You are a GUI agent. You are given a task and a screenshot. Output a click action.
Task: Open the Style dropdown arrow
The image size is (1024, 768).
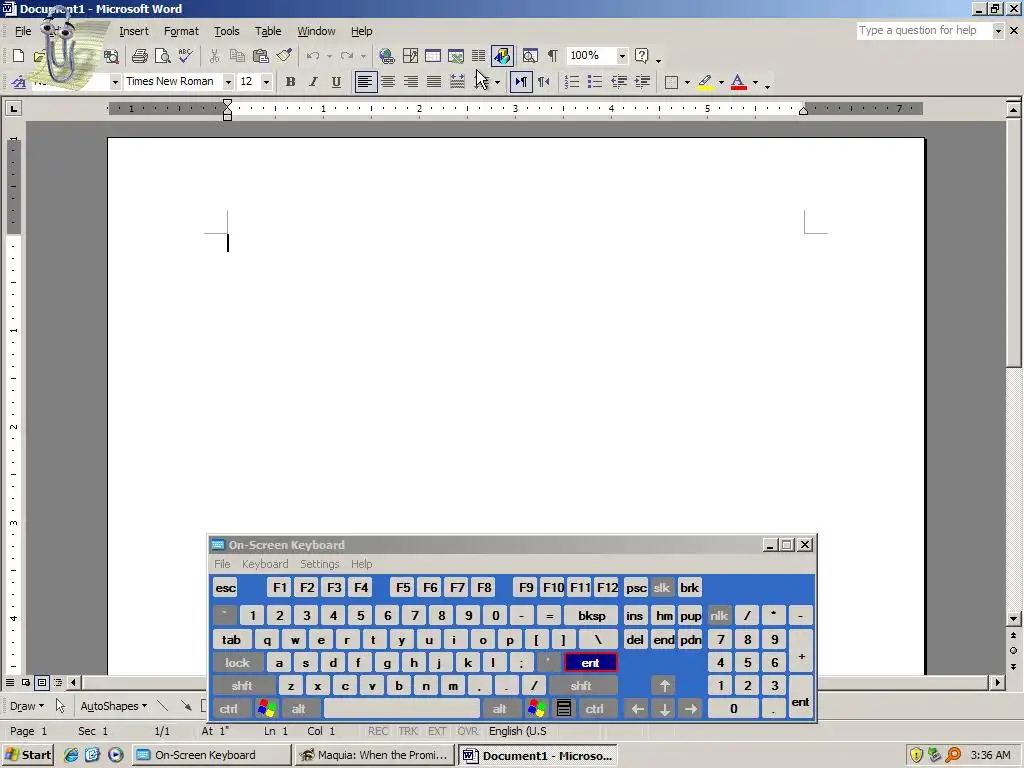pos(115,82)
